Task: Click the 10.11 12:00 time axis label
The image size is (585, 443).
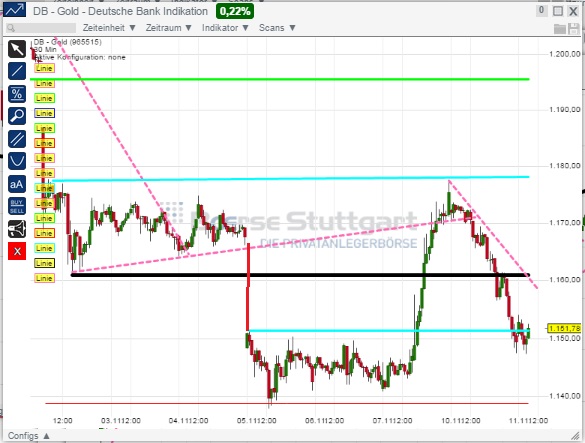Action: click(x=461, y=421)
